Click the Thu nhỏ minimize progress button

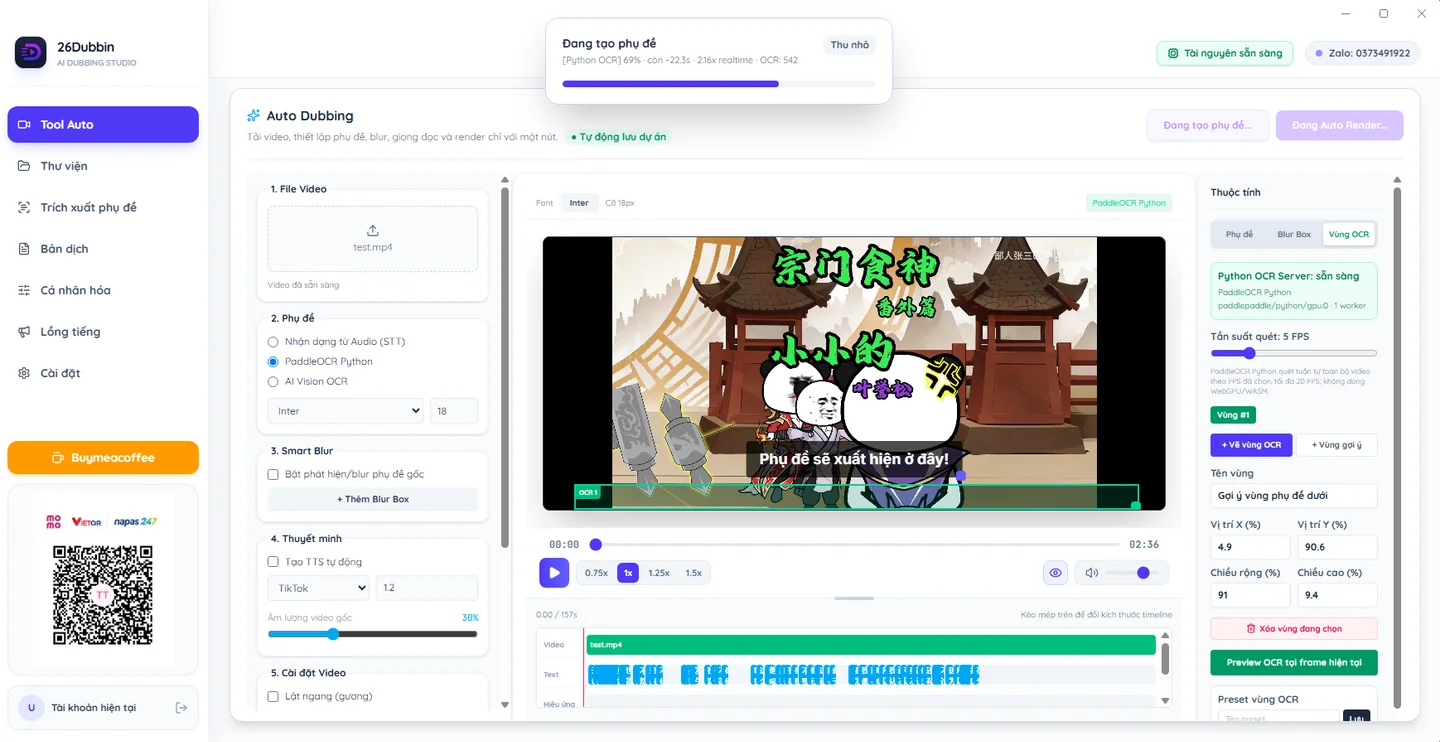850,45
